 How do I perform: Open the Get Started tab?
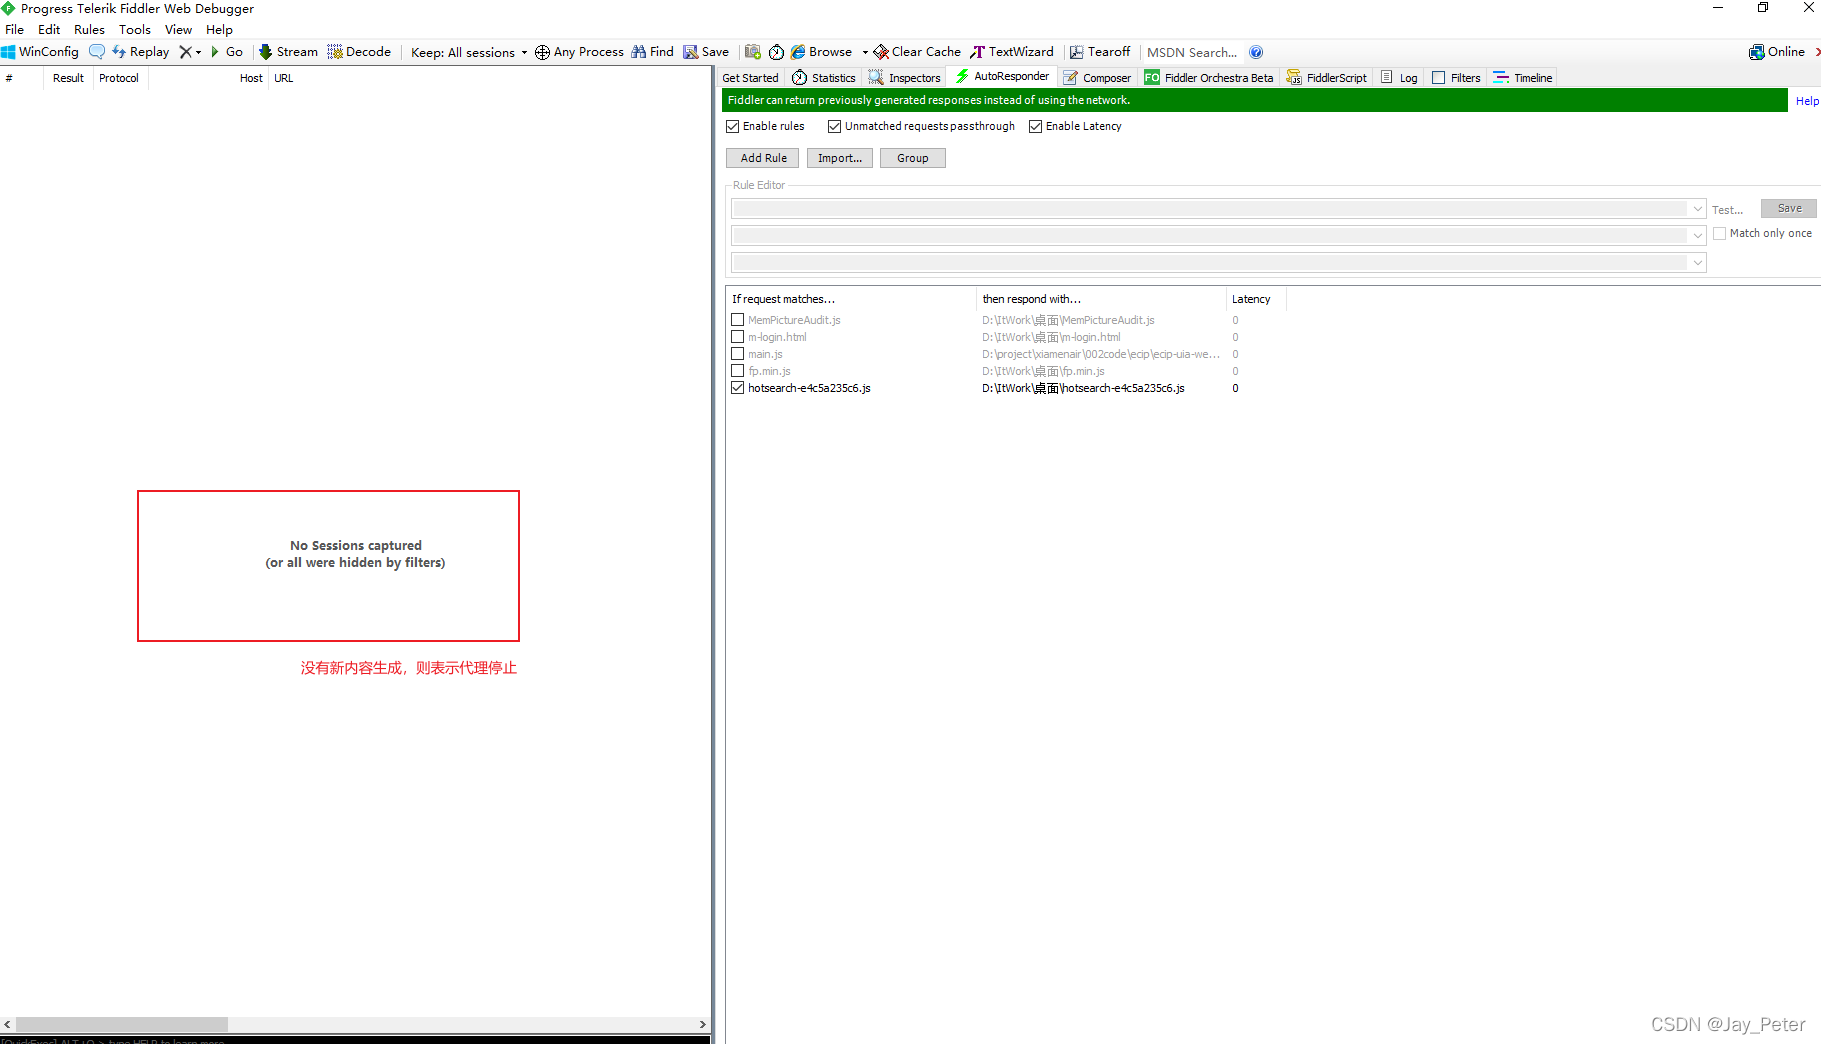(x=750, y=78)
